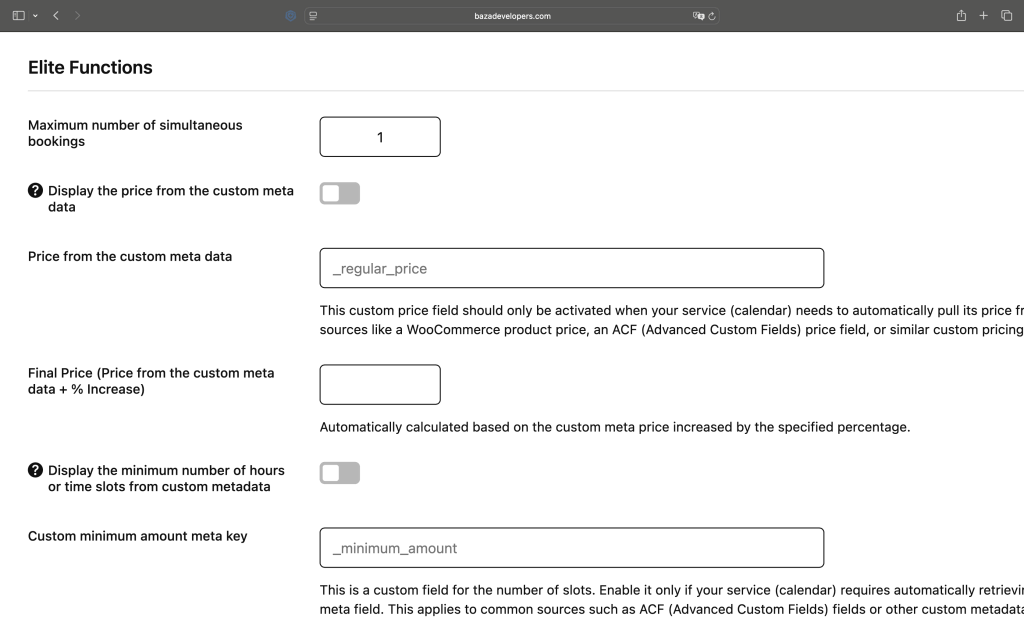This screenshot has width=1024, height=640.
Task: Click the 'Custom minimum amount meta key' label
Action: tap(138, 536)
